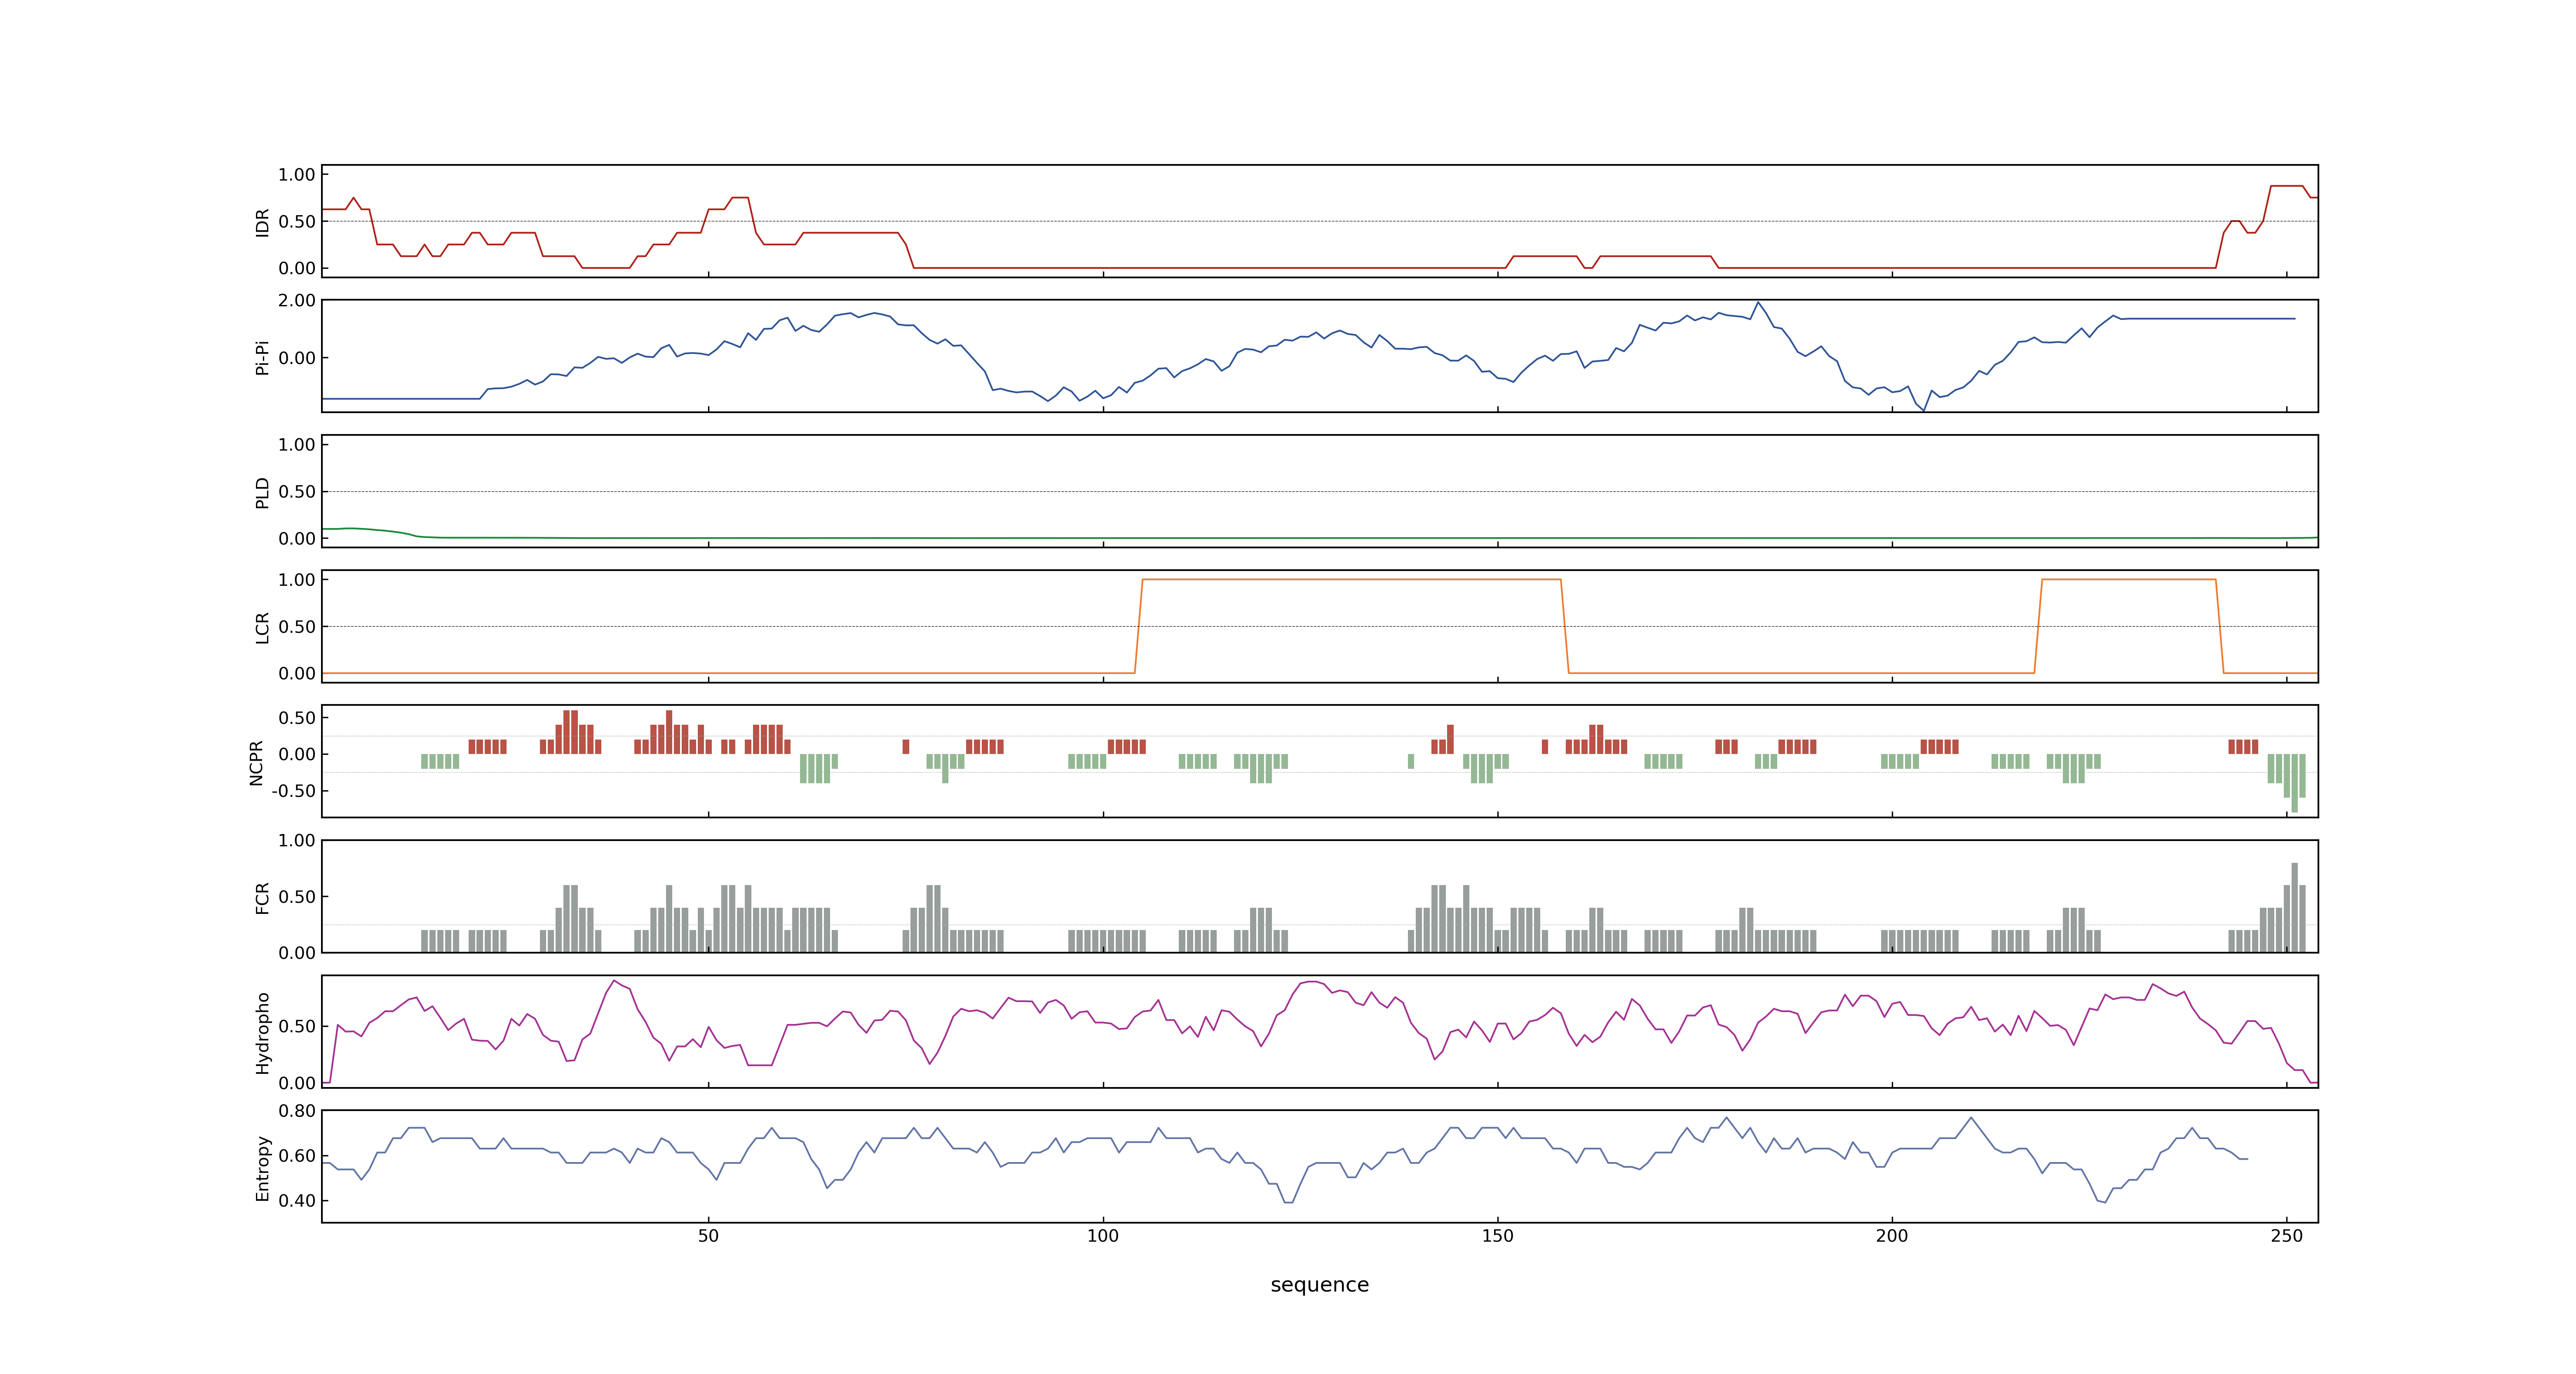This screenshot has height=1374, width=2576.
Task: Click the 2.00 tick on Pi-Pi axis
Action: [x=297, y=300]
